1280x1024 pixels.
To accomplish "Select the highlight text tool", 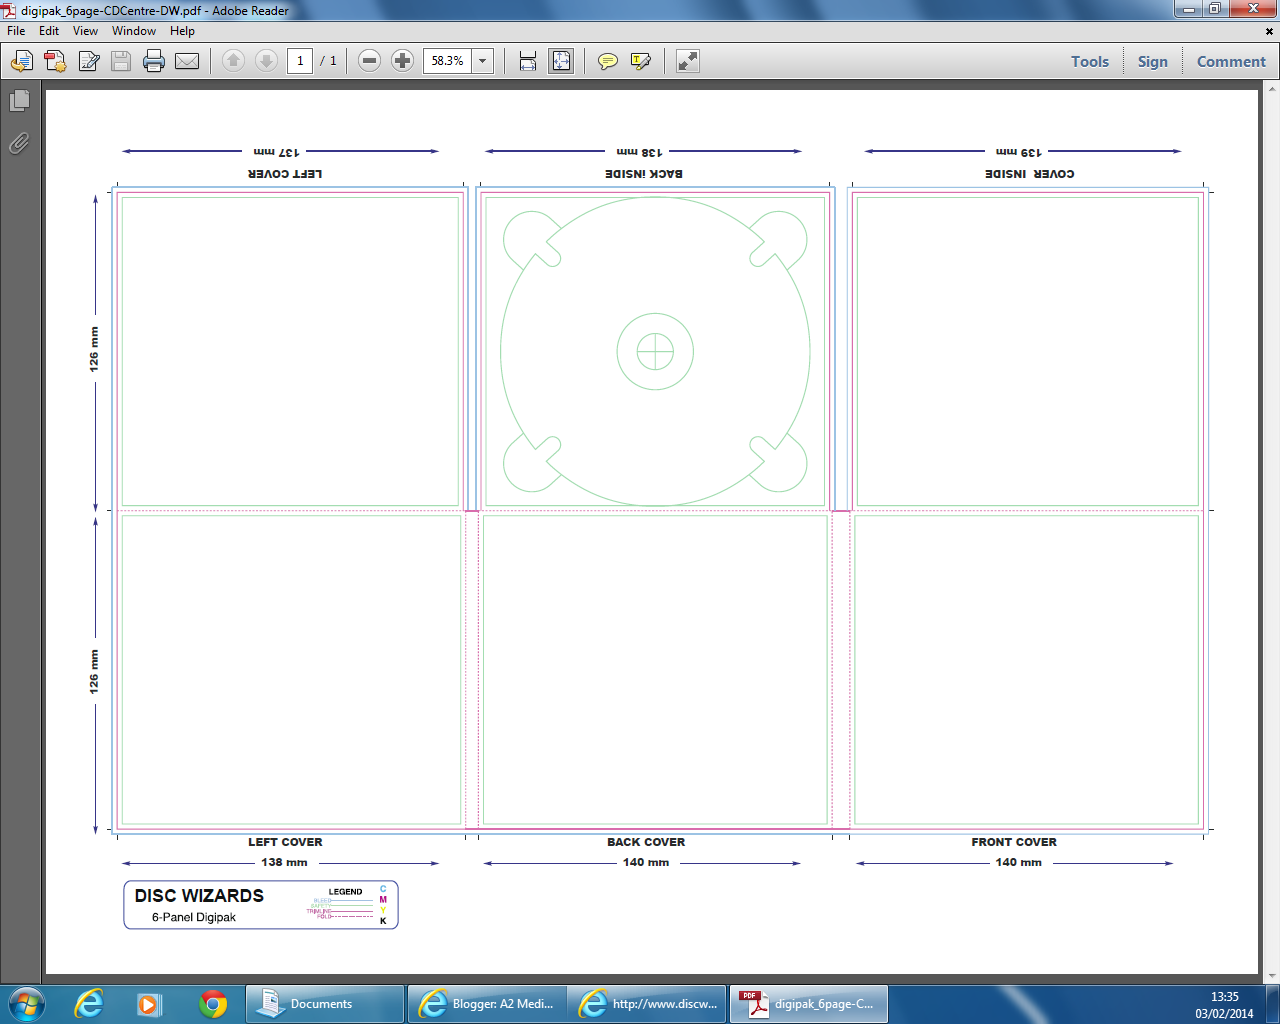I will 640,61.
